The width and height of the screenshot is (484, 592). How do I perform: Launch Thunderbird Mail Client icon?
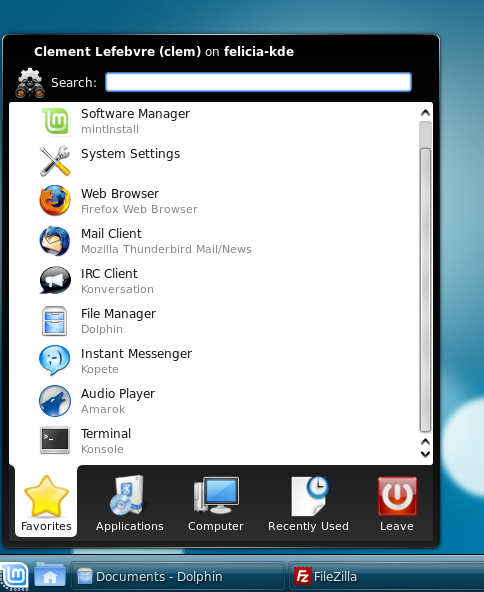pyautogui.click(x=55, y=240)
